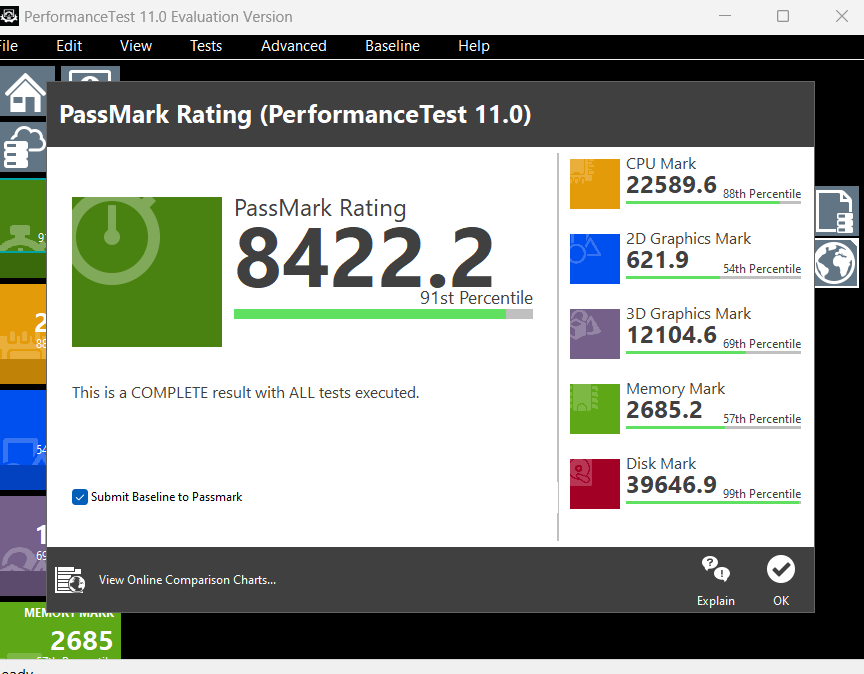
Task: Click the 3D Graphics Mark percentile bar
Action: tap(713, 352)
